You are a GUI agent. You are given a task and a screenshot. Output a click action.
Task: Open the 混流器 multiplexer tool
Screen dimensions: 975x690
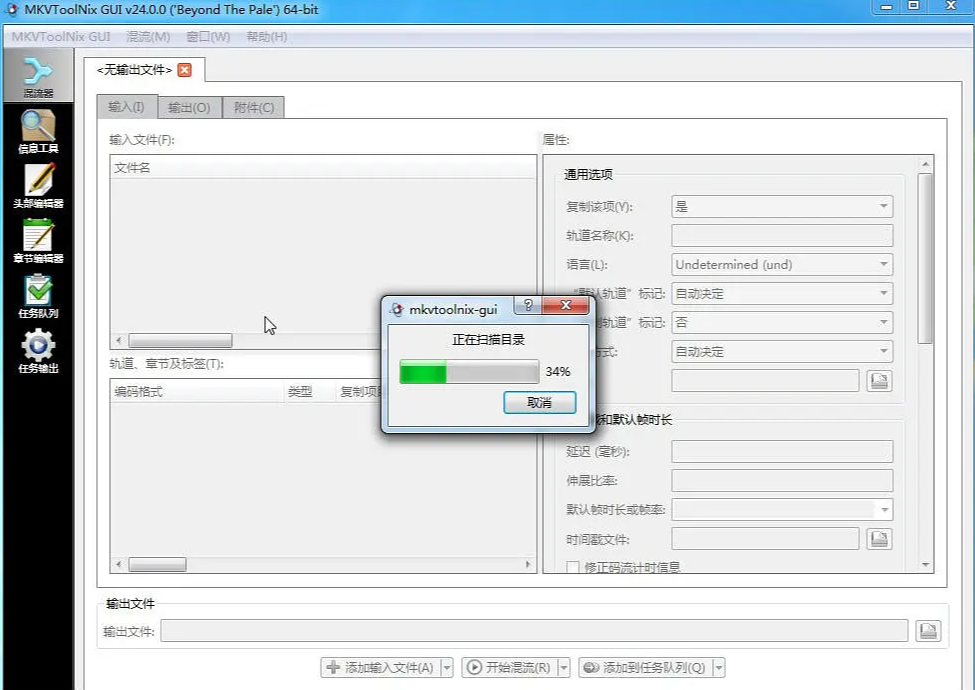coord(38,77)
